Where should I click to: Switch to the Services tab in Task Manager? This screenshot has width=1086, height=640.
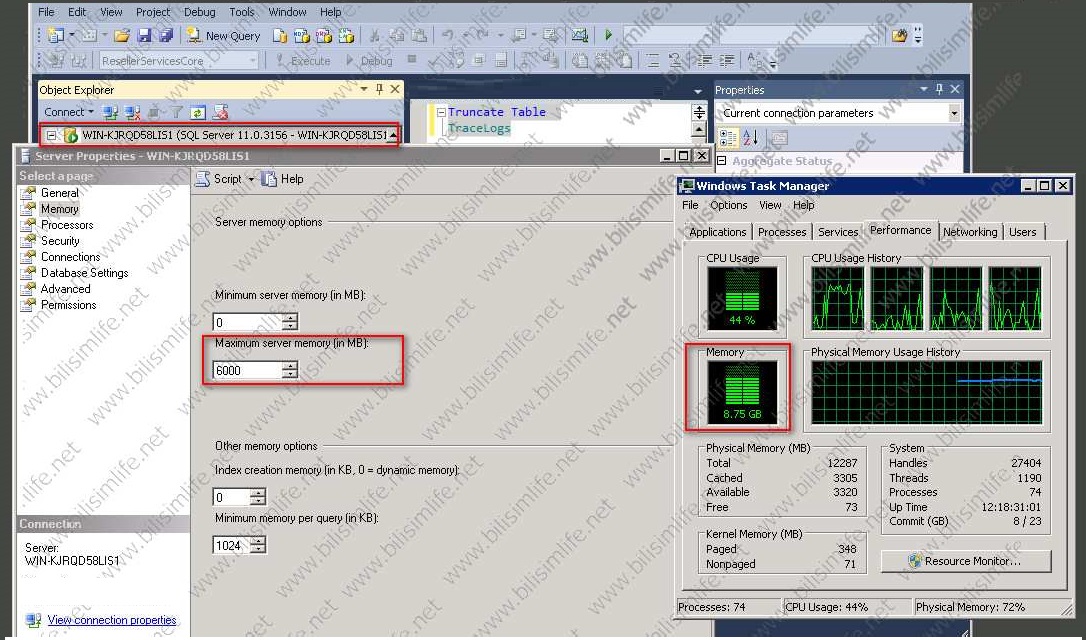(838, 232)
